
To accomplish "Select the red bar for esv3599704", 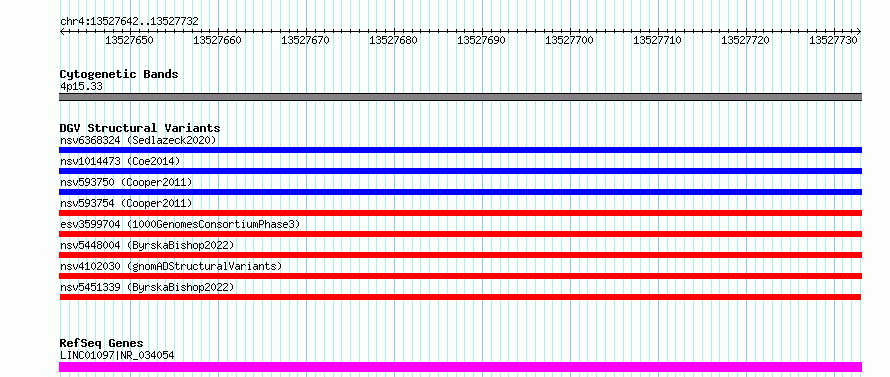I will [460, 234].
